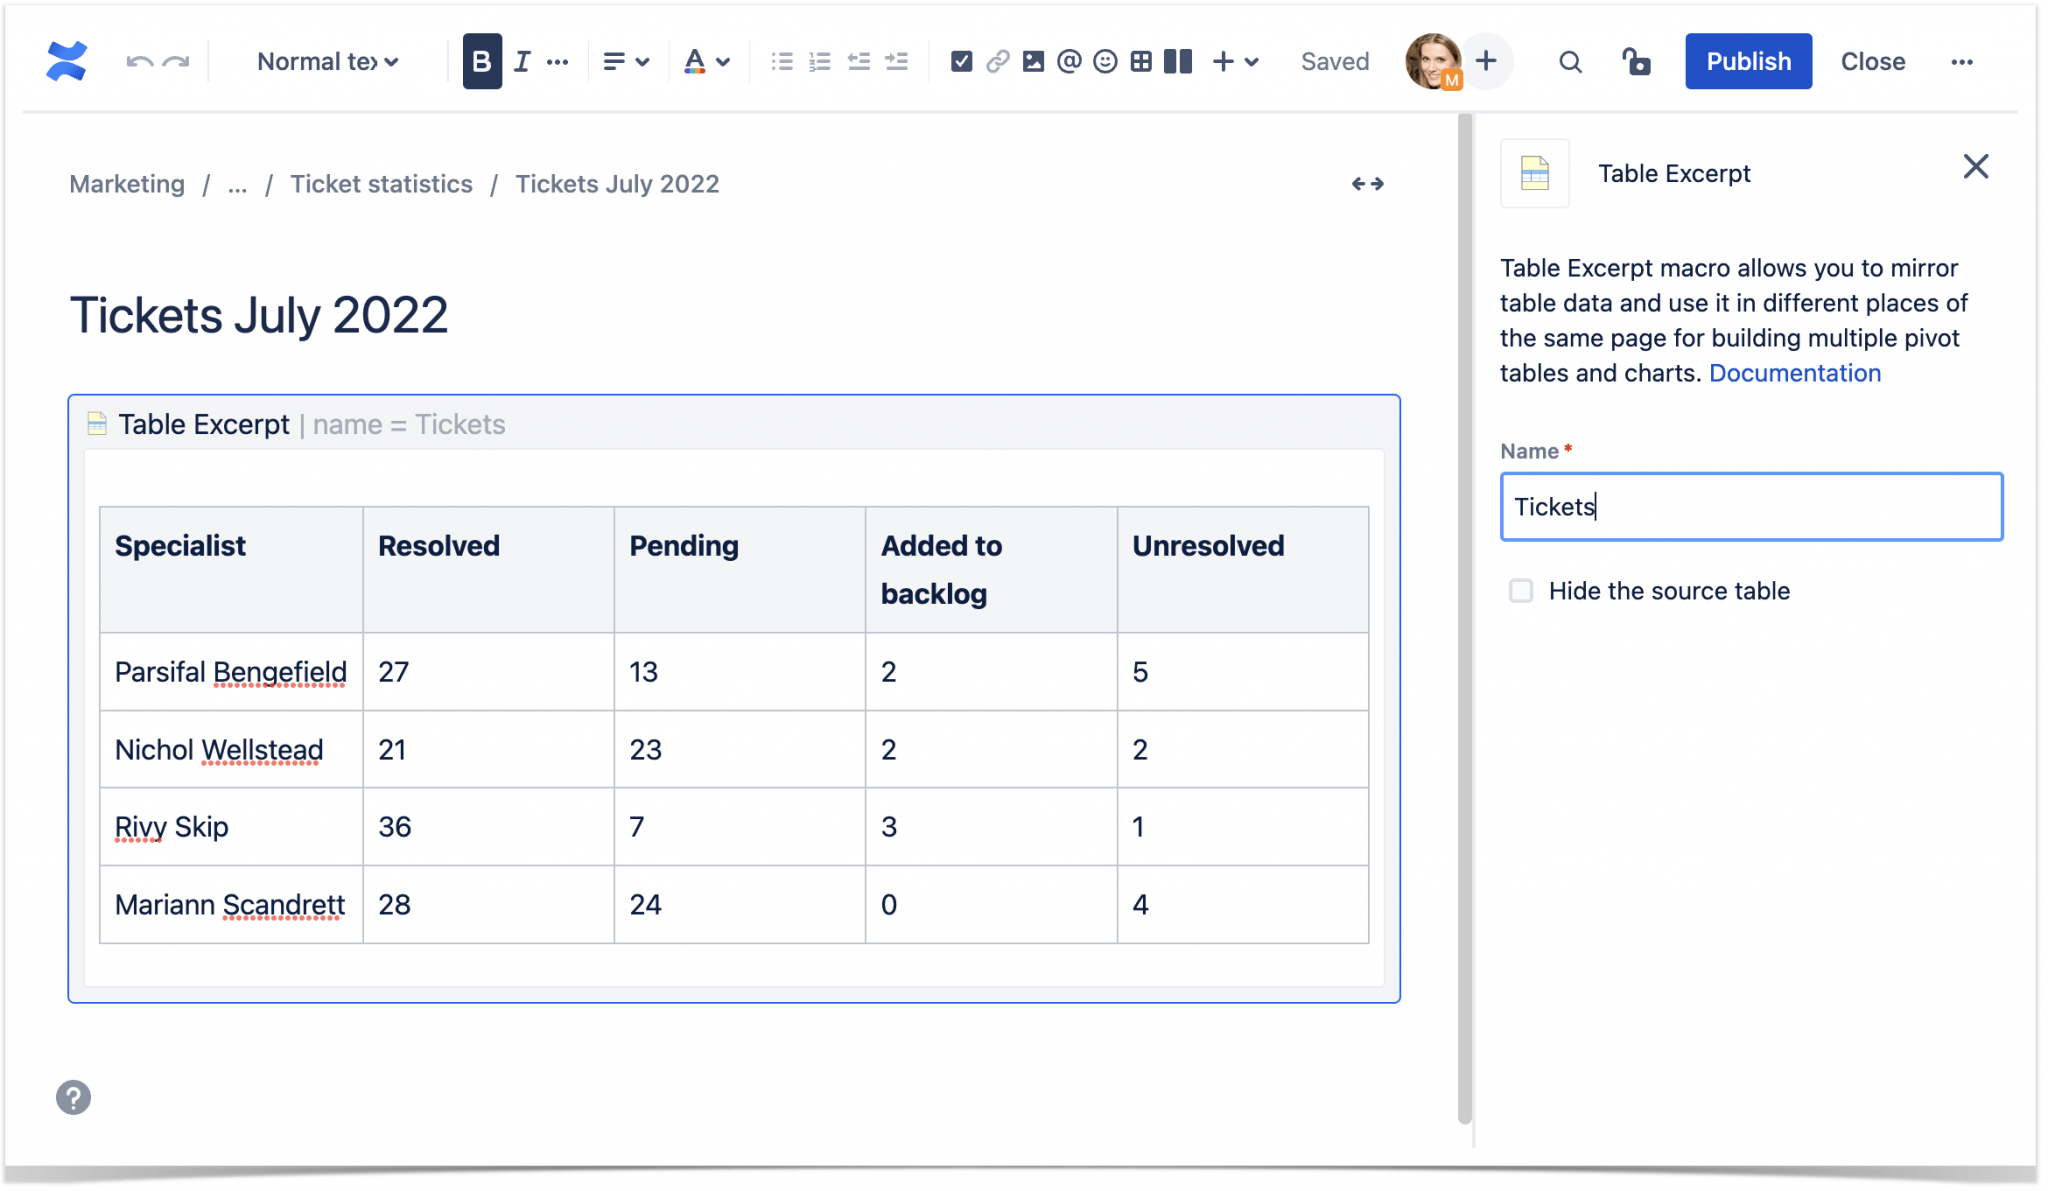Insert a layout with columns

tap(1176, 61)
